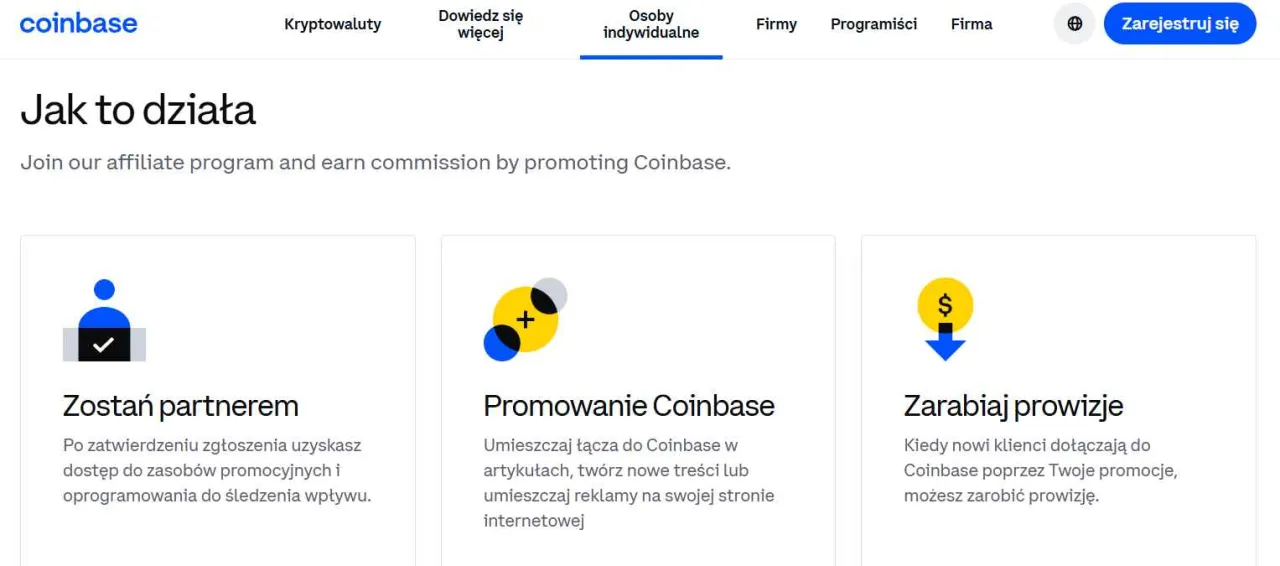Expand the Firmy navigation menu
Viewport: 1280px width, 566px height.
(x=776, y=24)
